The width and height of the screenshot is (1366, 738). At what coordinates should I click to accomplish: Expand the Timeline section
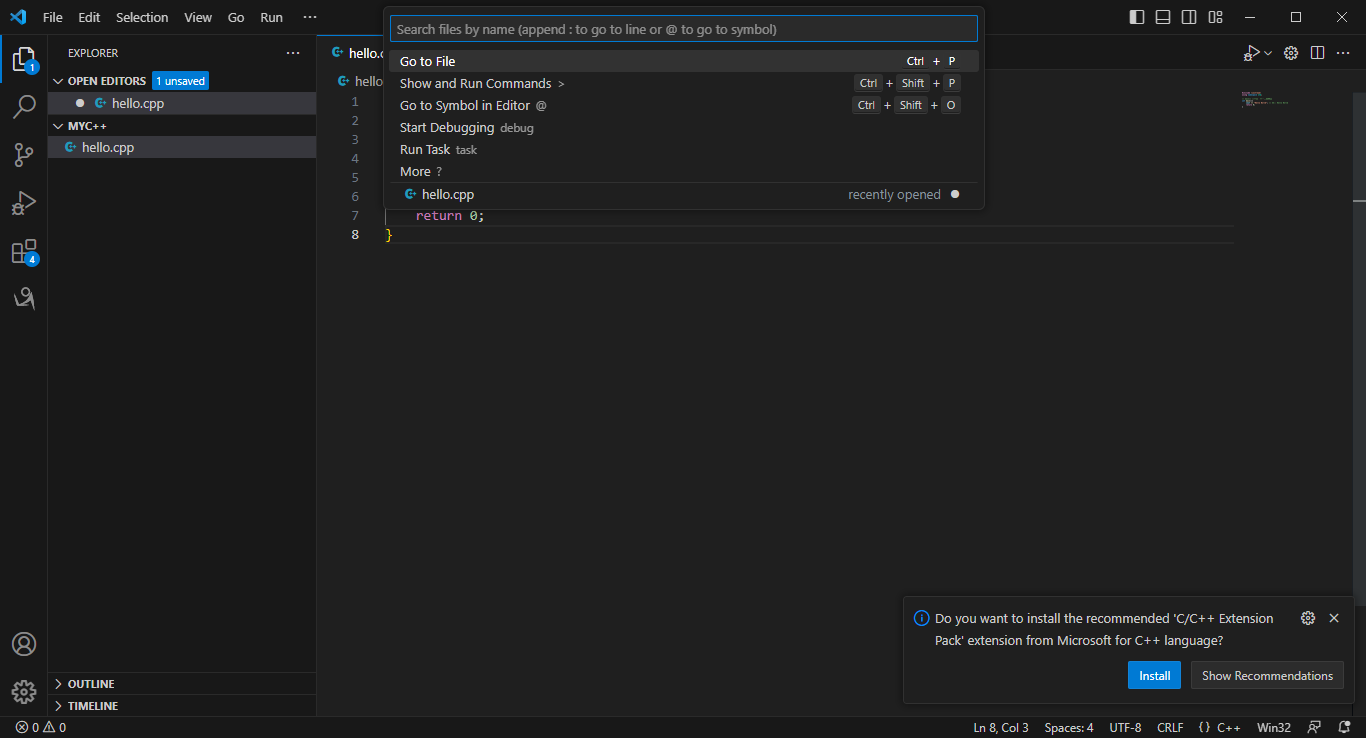[92, 706]
